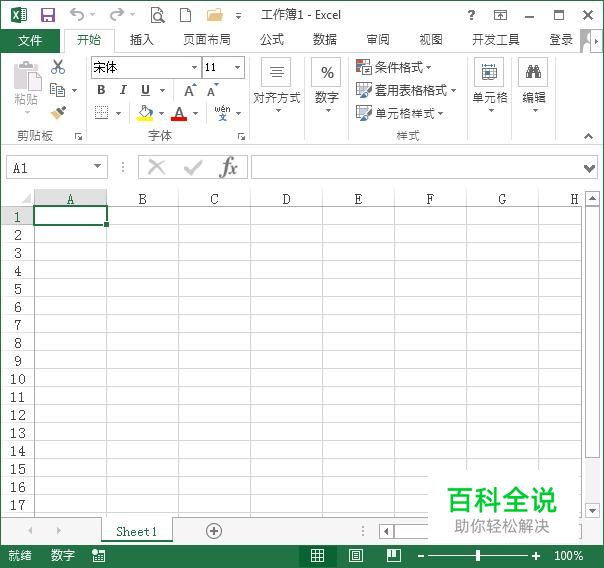Screen dimensions: 604x568
Task: Toggle Underline formatting
Action: click(x=145, y=90)
